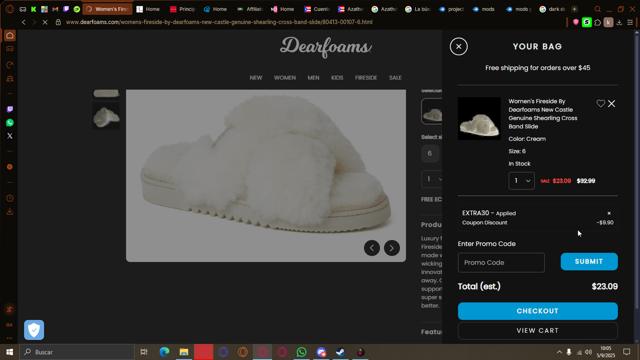The width and height of the screenshot is (640, 360).
Task: Open the NEW menu
Action: 256,78
